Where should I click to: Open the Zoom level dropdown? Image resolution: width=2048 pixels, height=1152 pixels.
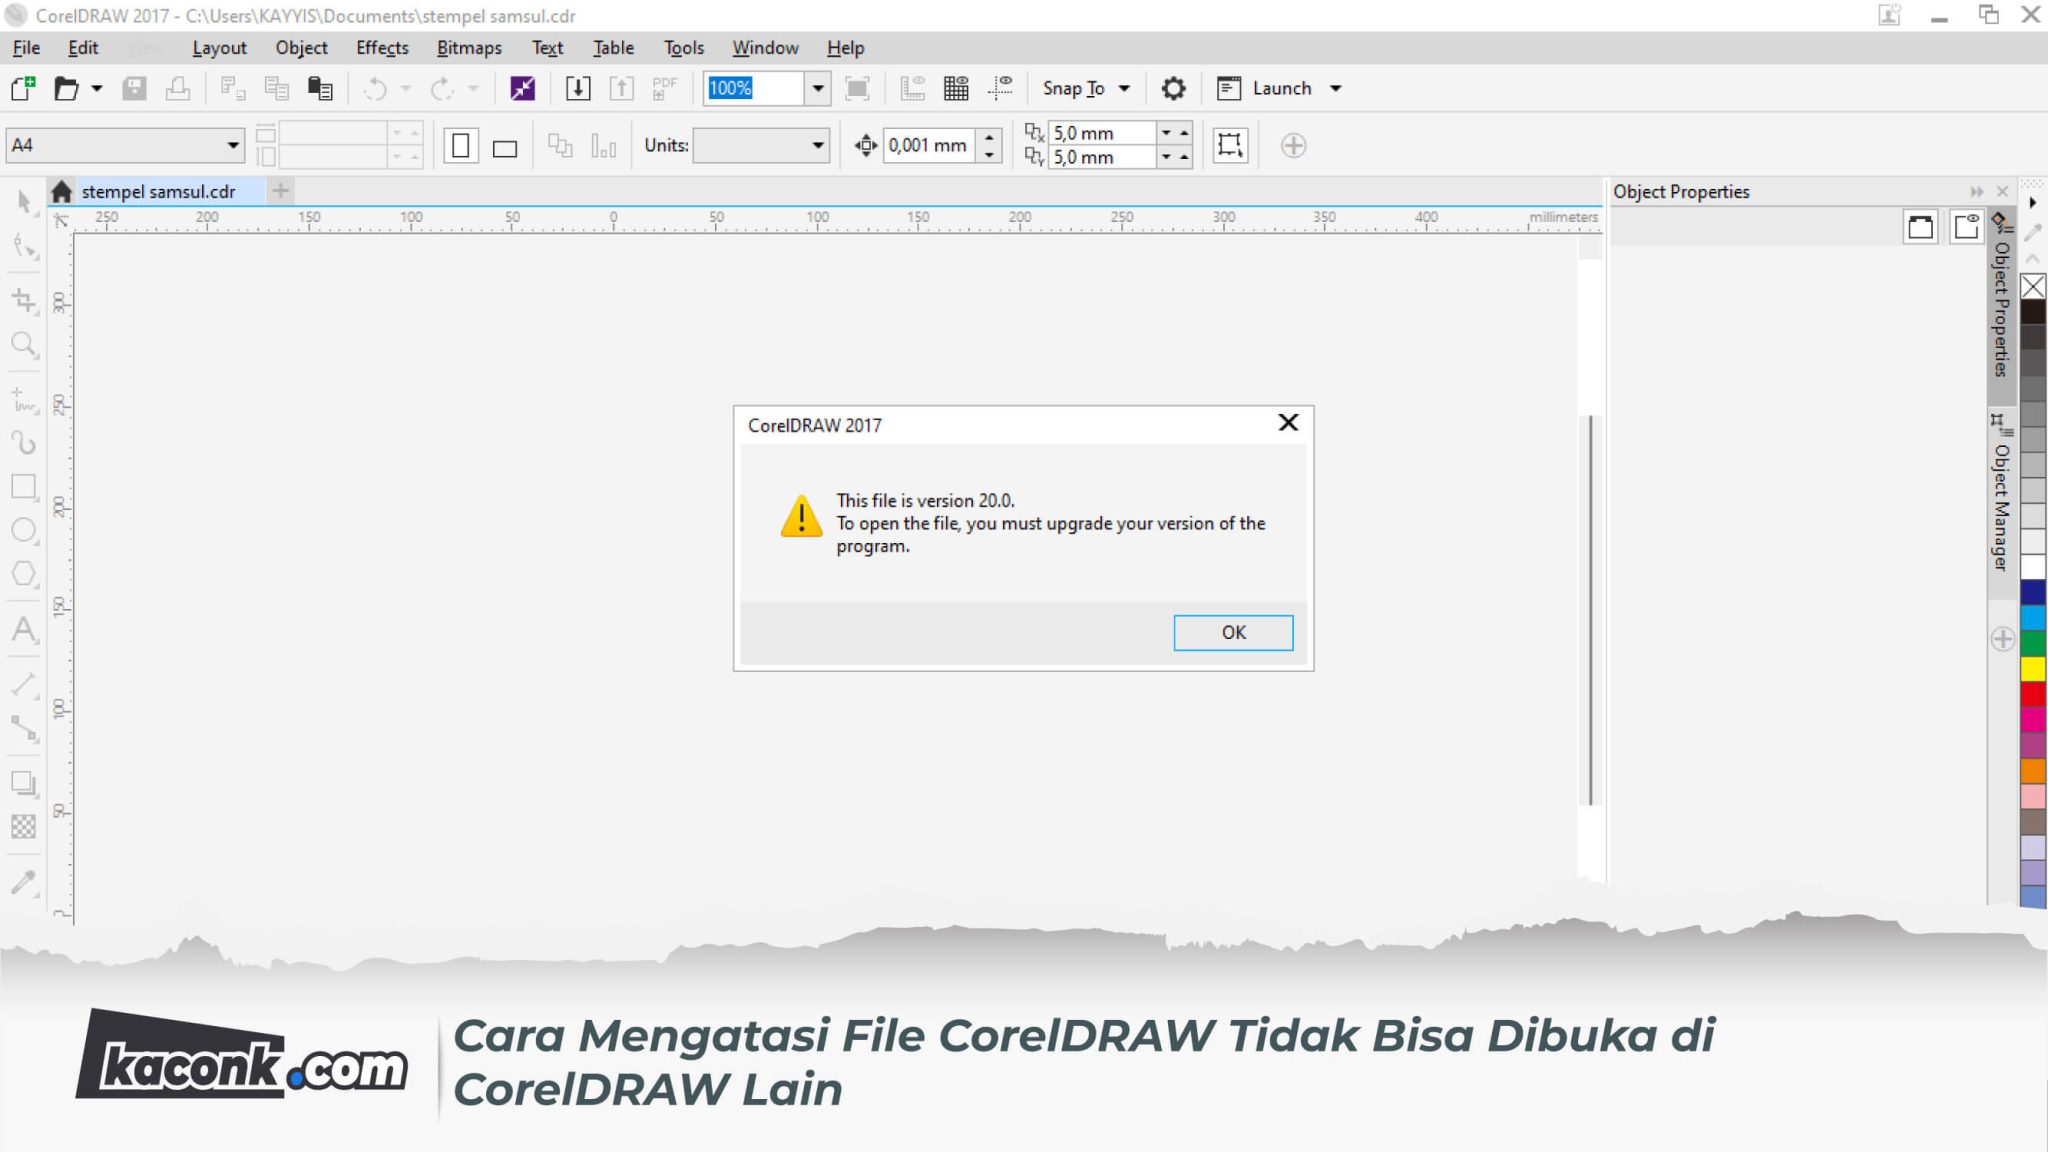(x=817, y=88)
